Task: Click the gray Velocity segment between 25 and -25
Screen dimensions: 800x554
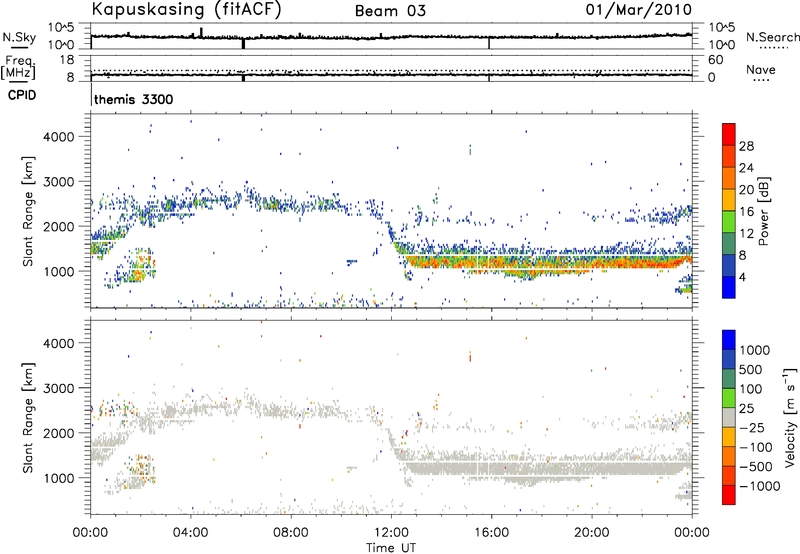Action: pyautogui.click(x=729, y=417)
